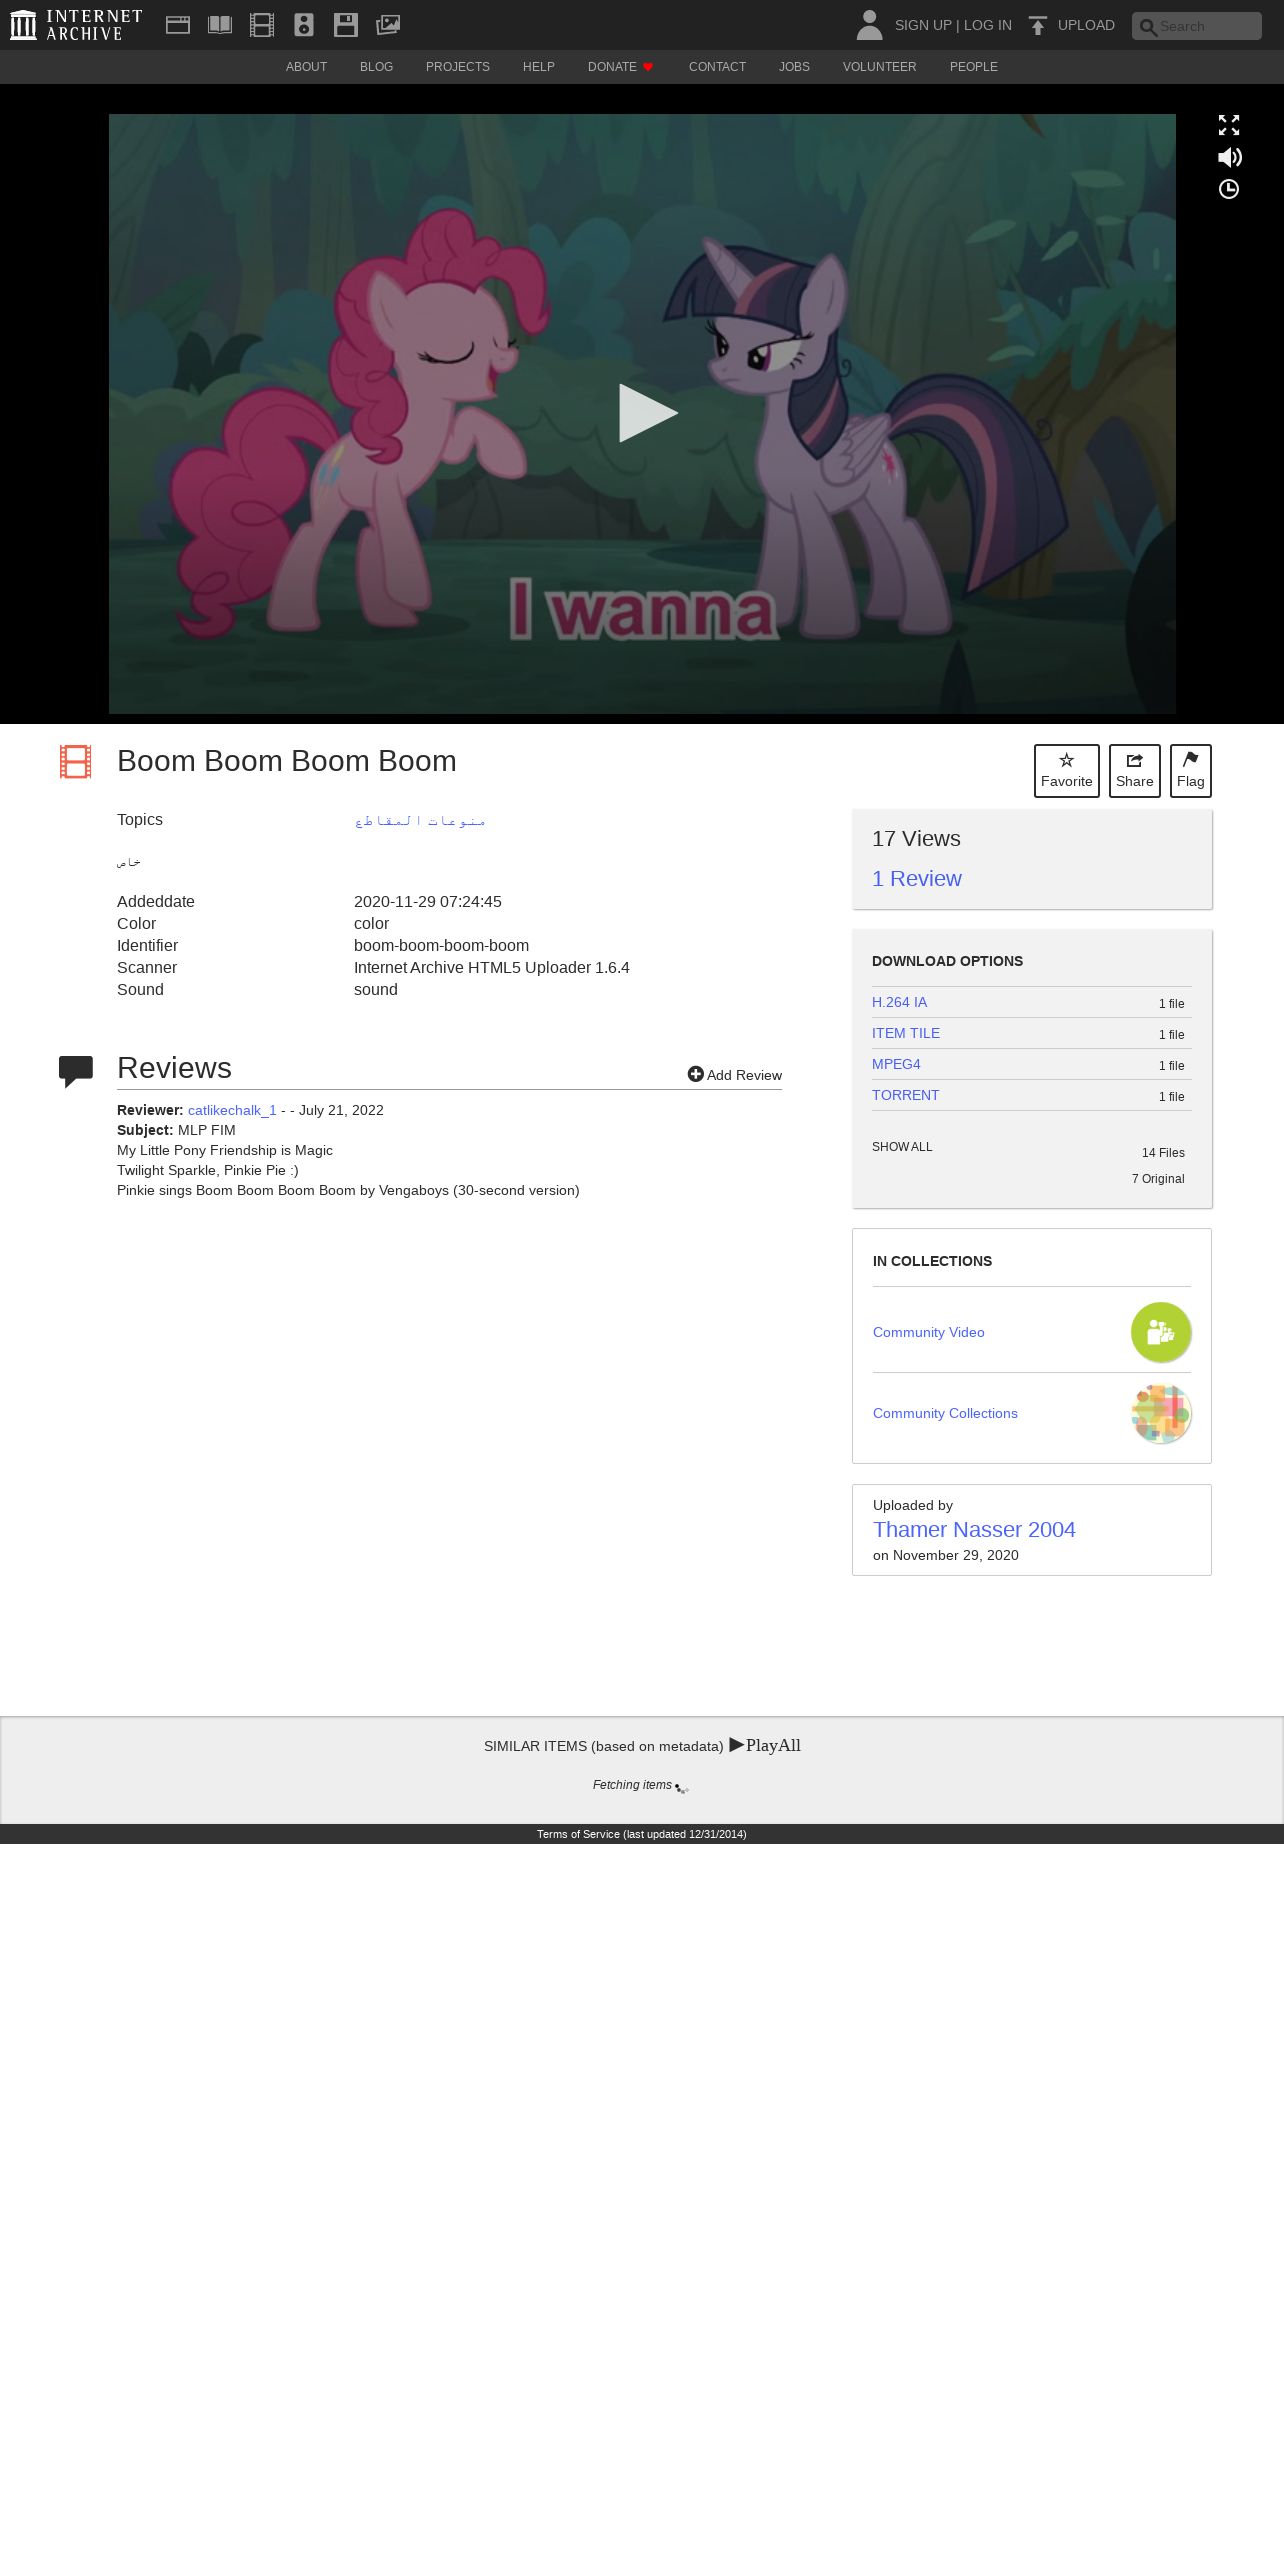The height and width of the screenshot is (2568, 1284).
Task: Open the VOLUNTEER menu item
Action: [880, 67]
